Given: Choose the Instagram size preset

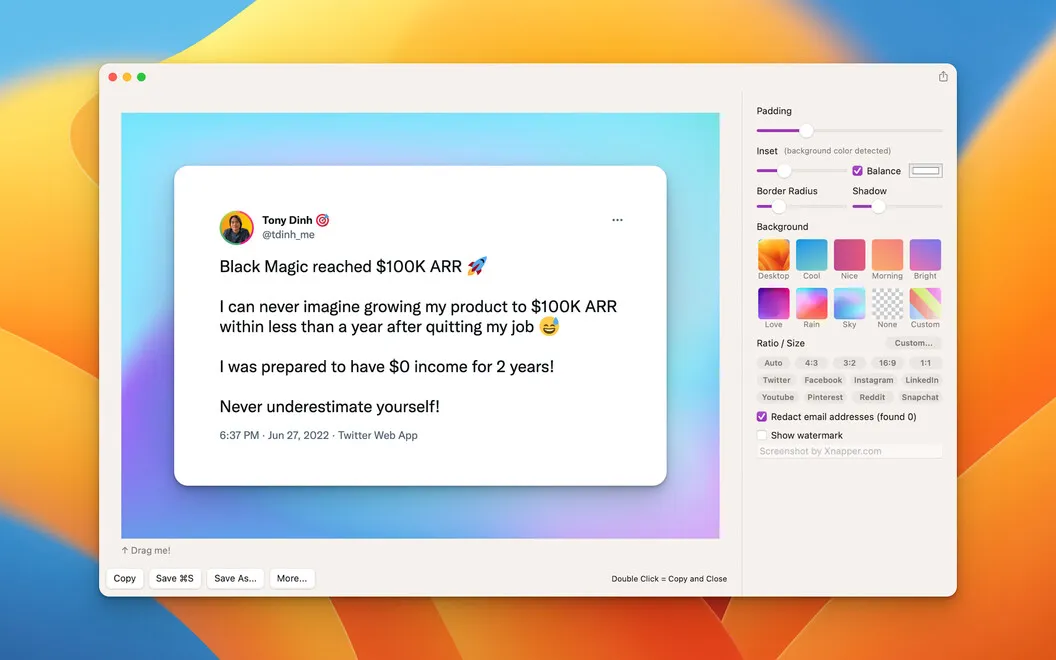Looking at the screenshot, I should (x=873, y=381).
